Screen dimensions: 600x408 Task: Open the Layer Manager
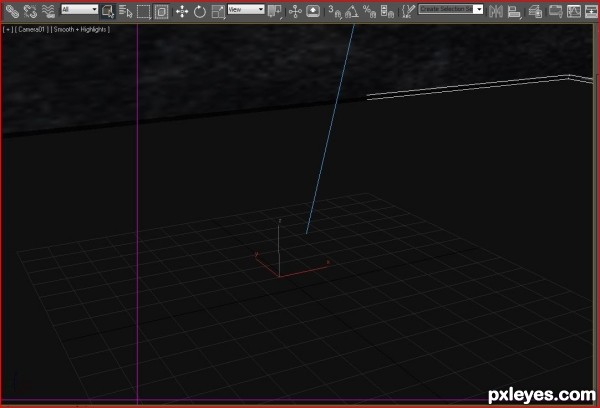pyautogui.click(x=535, y=11)
